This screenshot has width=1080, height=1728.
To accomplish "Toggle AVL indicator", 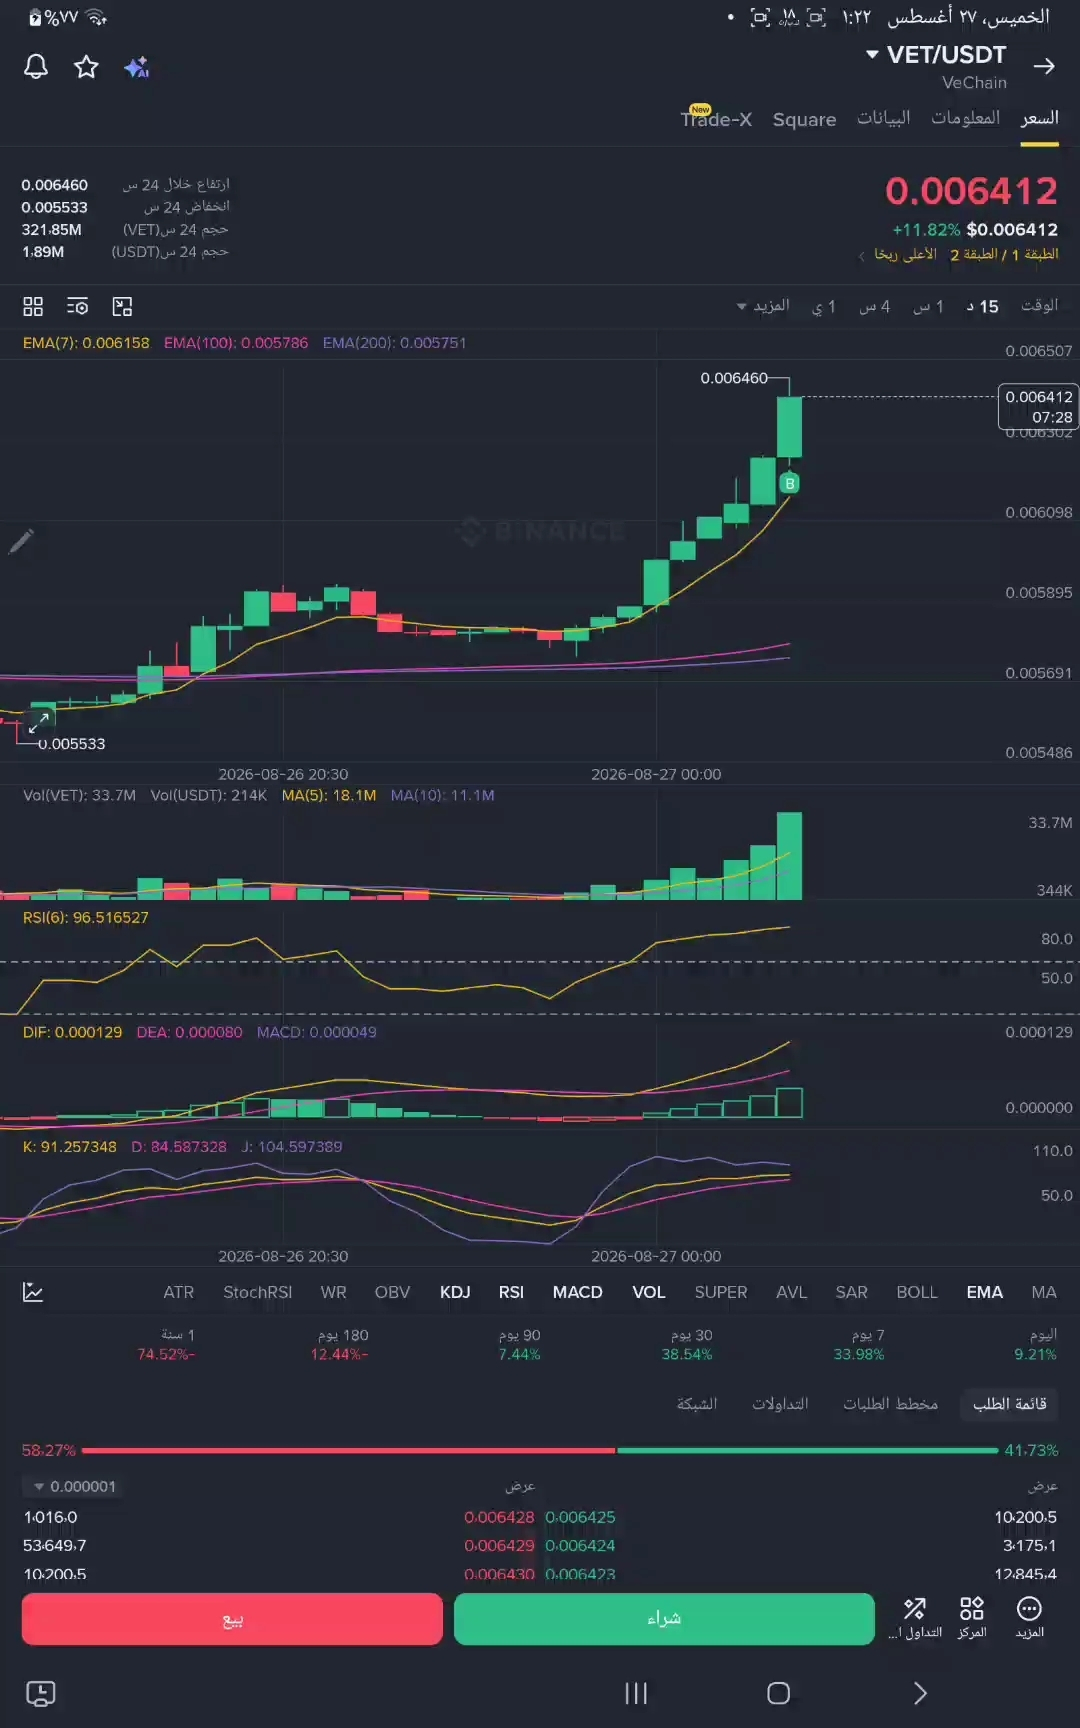I will [x=791, y=1292].
